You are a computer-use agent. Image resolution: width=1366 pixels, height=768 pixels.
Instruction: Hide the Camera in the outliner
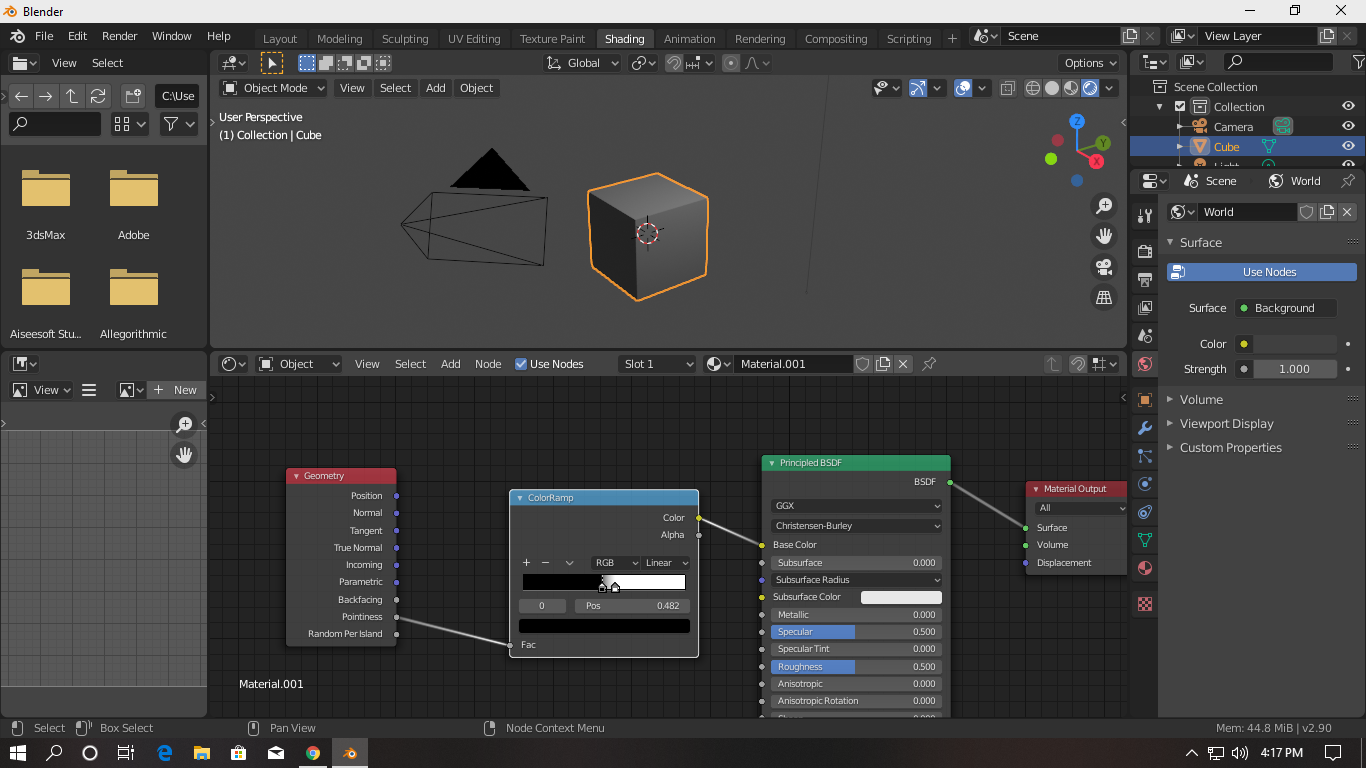point(1349,127)
